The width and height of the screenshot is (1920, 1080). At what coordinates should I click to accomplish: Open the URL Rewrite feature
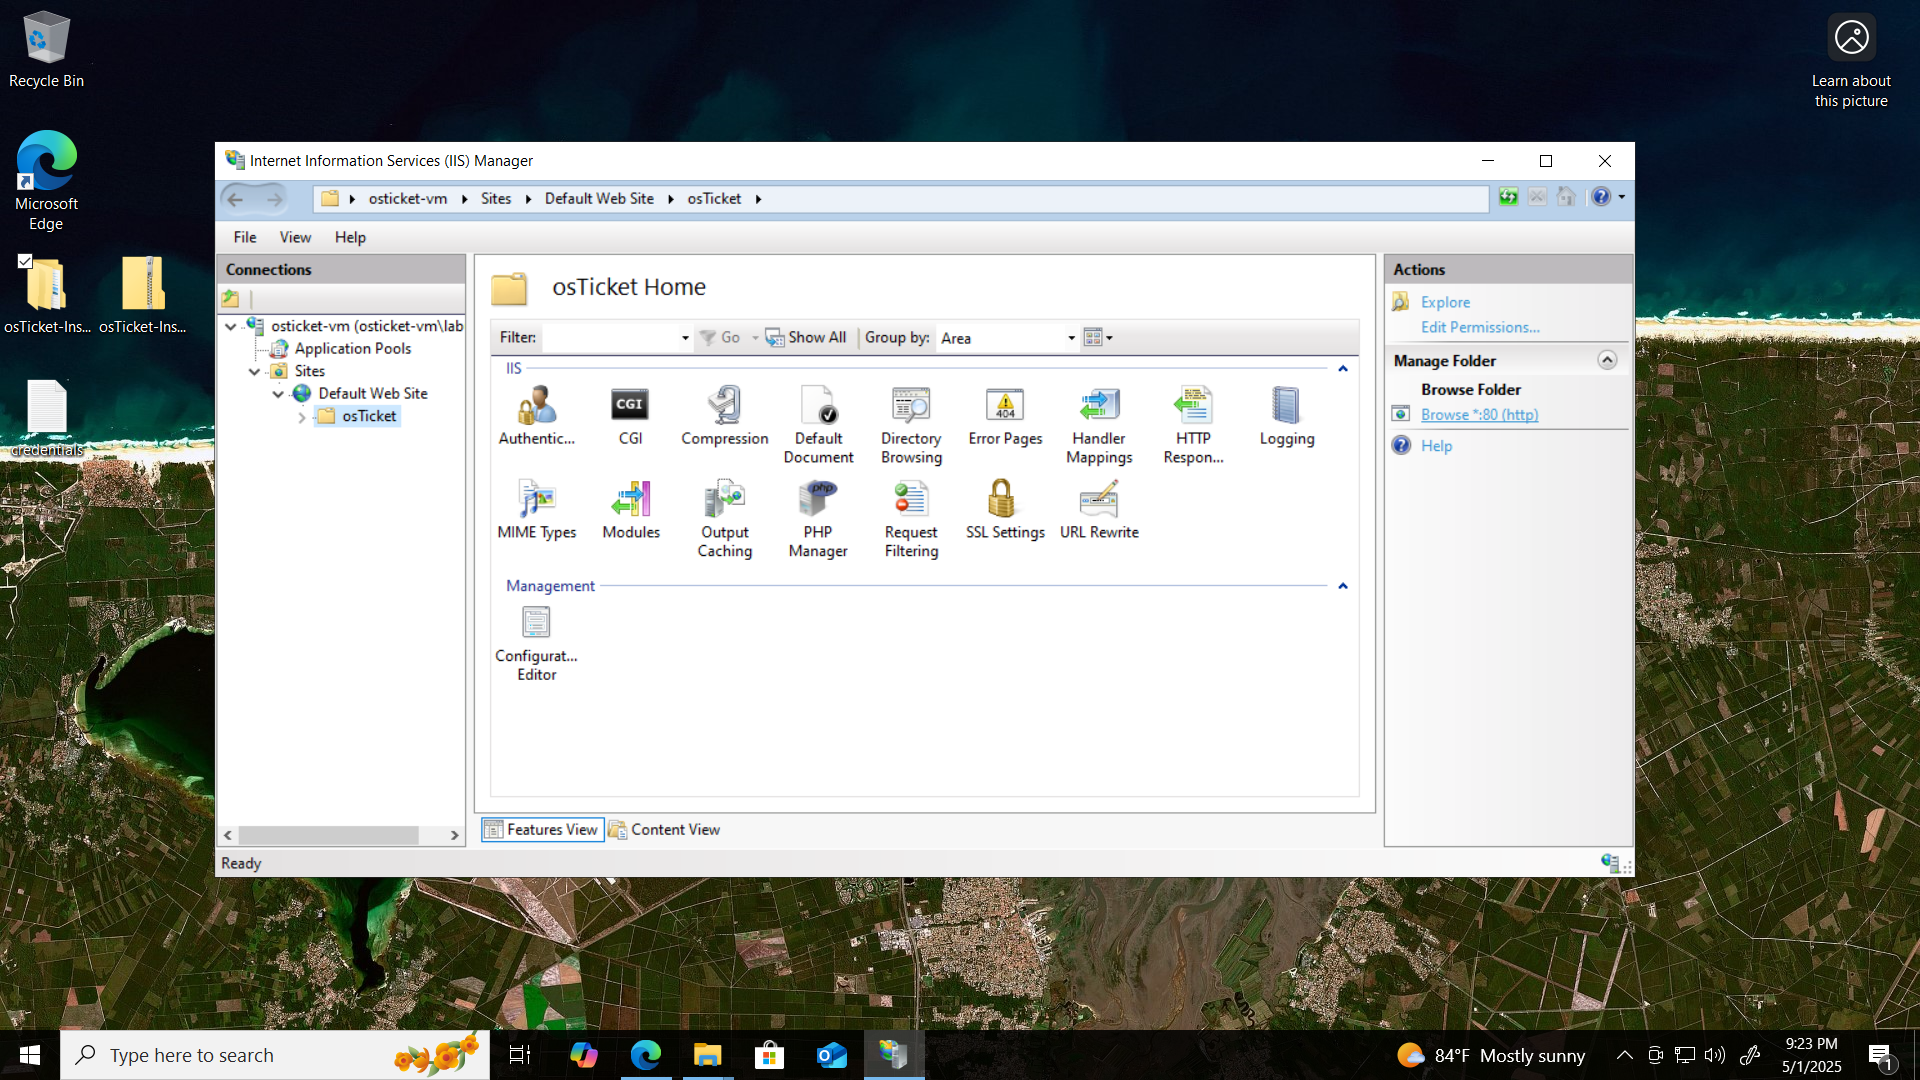point(1099,510)
